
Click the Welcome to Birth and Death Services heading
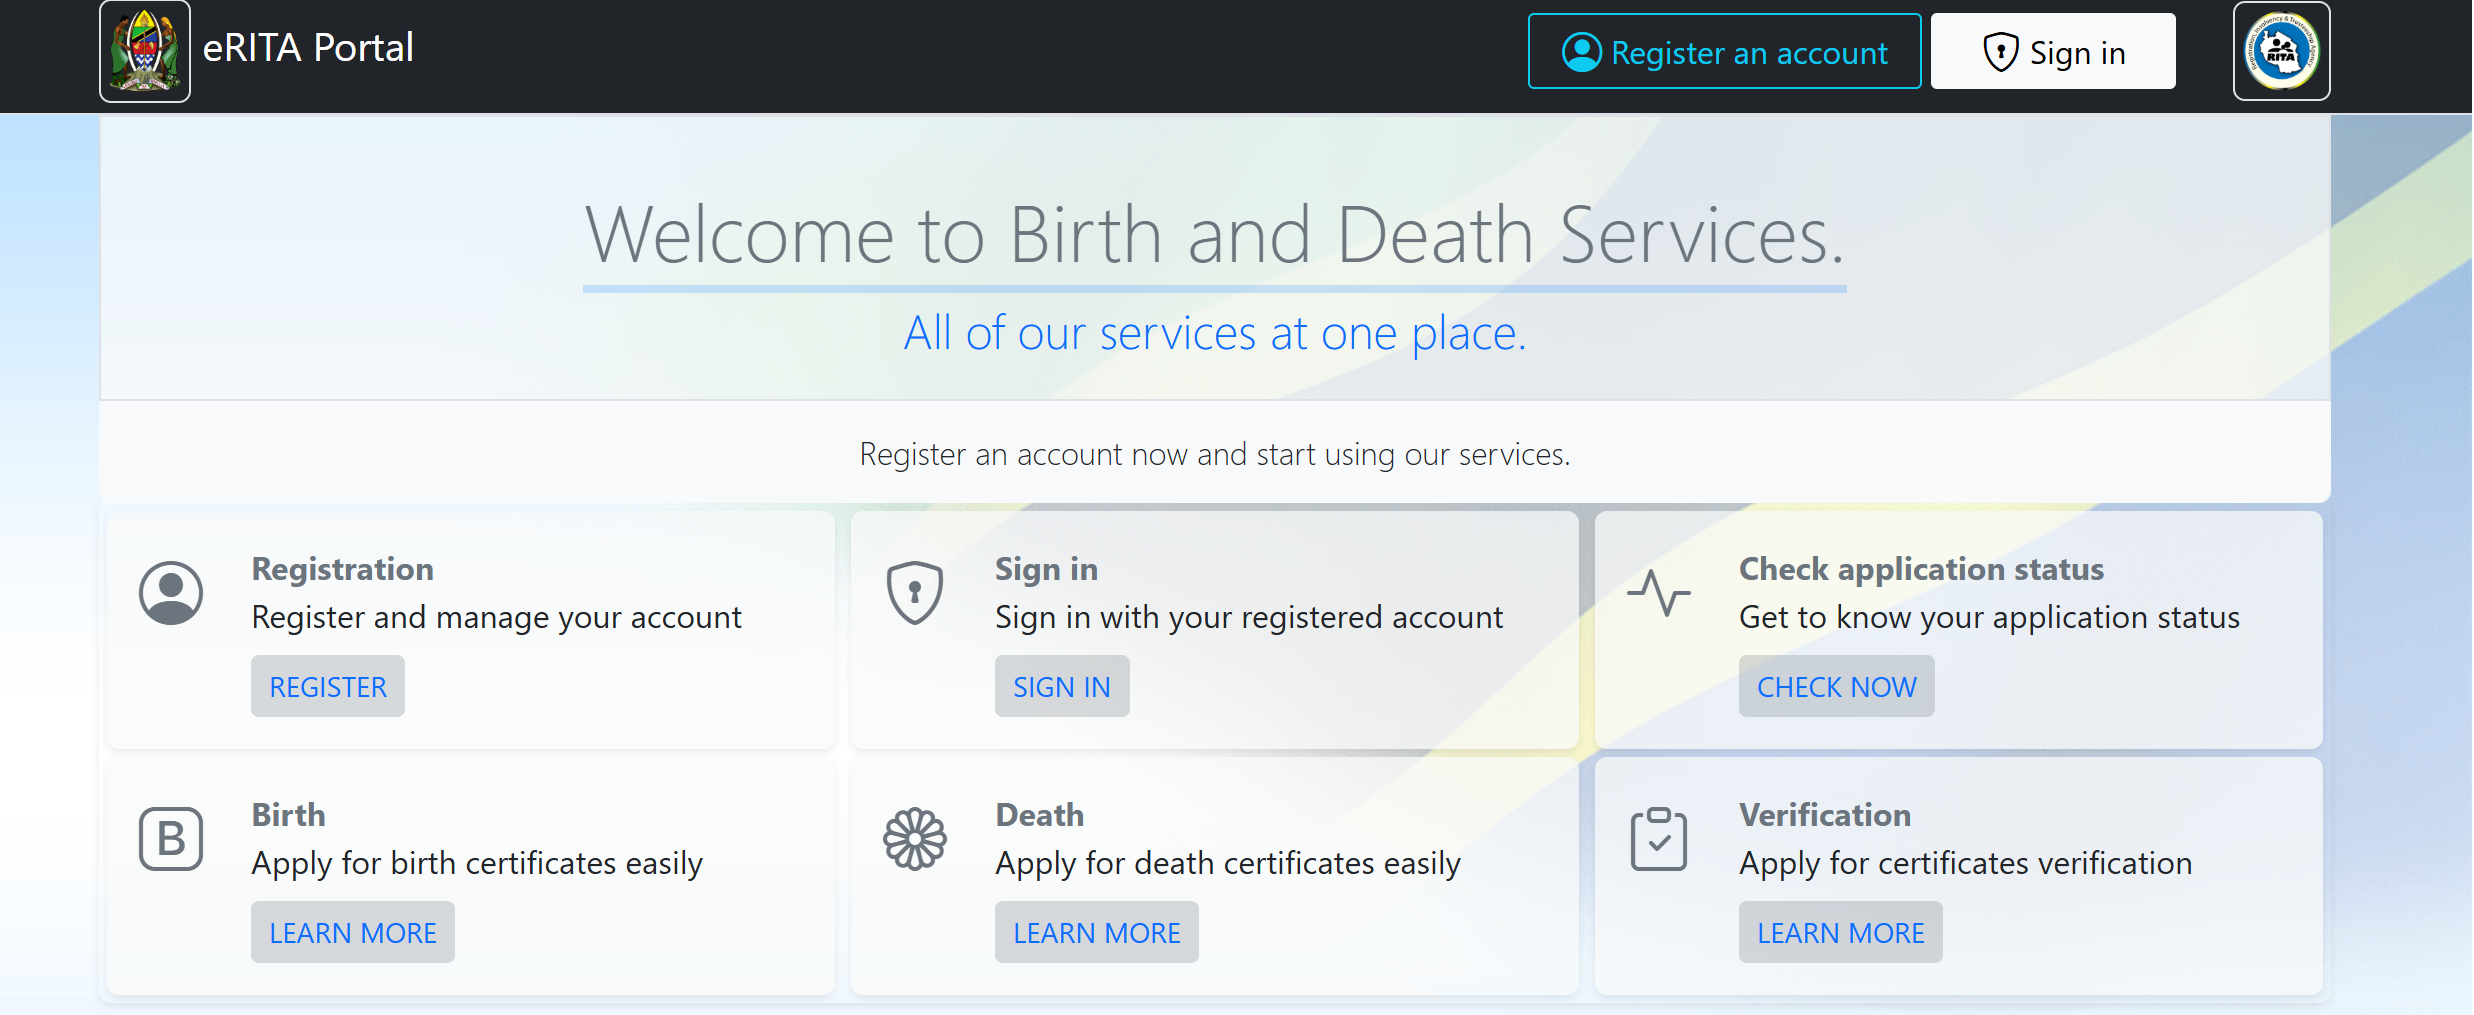click(1214, 236)
